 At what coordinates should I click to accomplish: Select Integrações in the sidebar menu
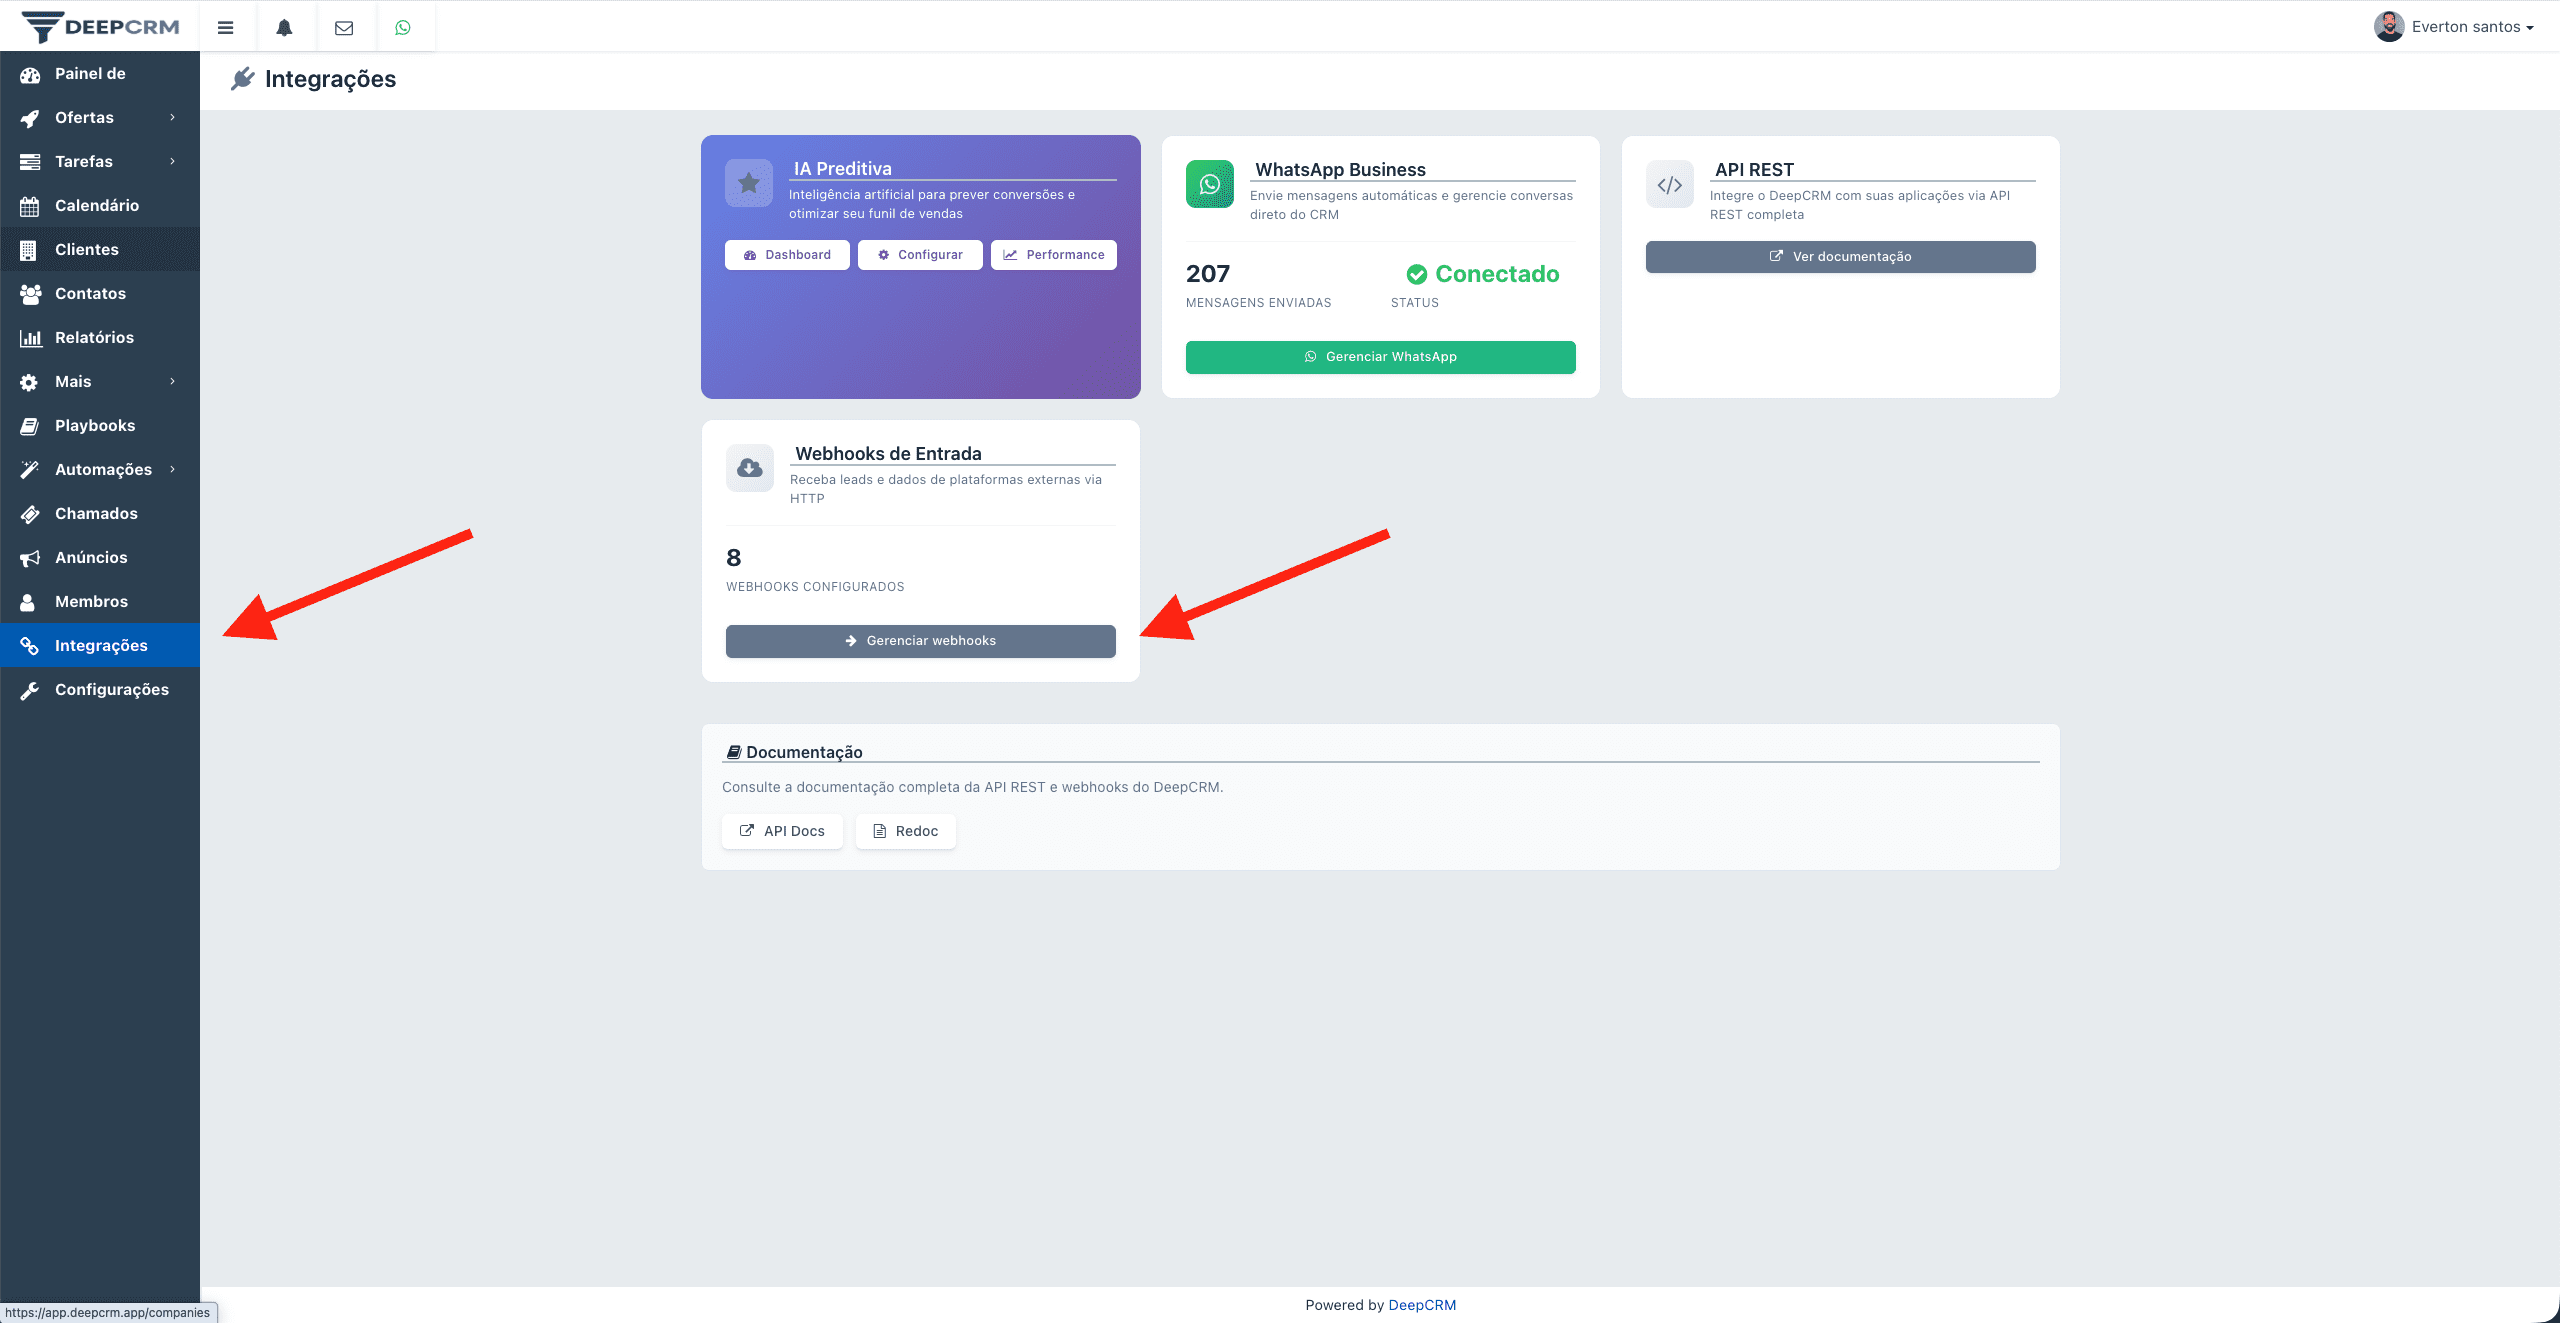point(101,645)
